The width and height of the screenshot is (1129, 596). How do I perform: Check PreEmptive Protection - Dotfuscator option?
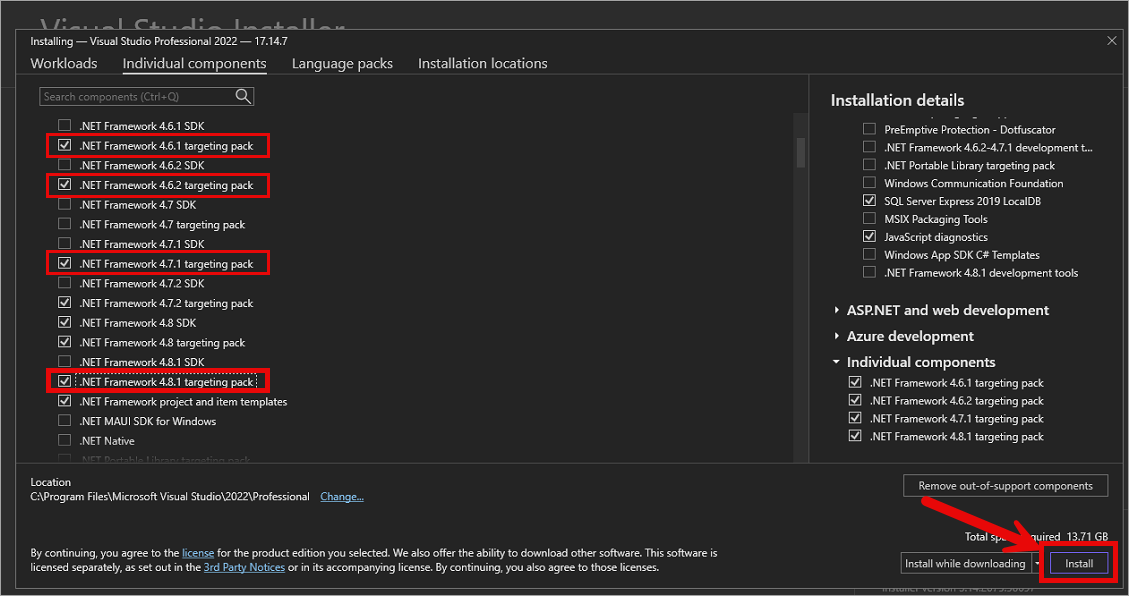coord(870,130)
